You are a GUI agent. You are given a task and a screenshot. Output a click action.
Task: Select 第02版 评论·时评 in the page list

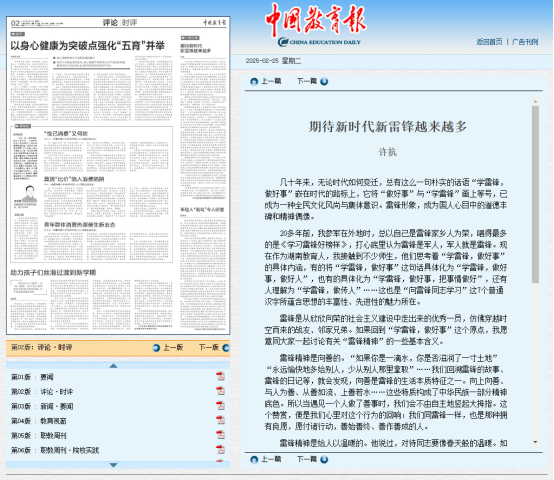pyautogui.click(x=42, y=392)
